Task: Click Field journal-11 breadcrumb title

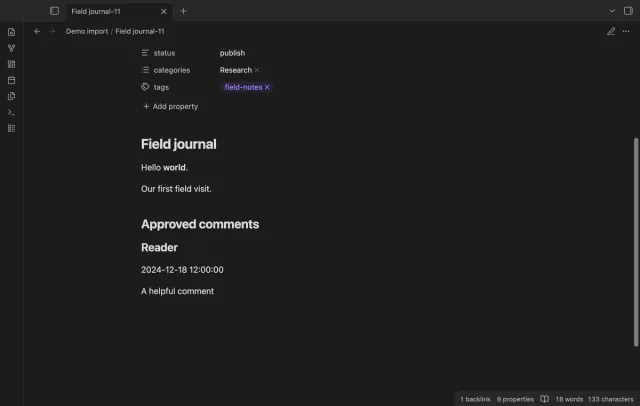Action: coord(140,31)
